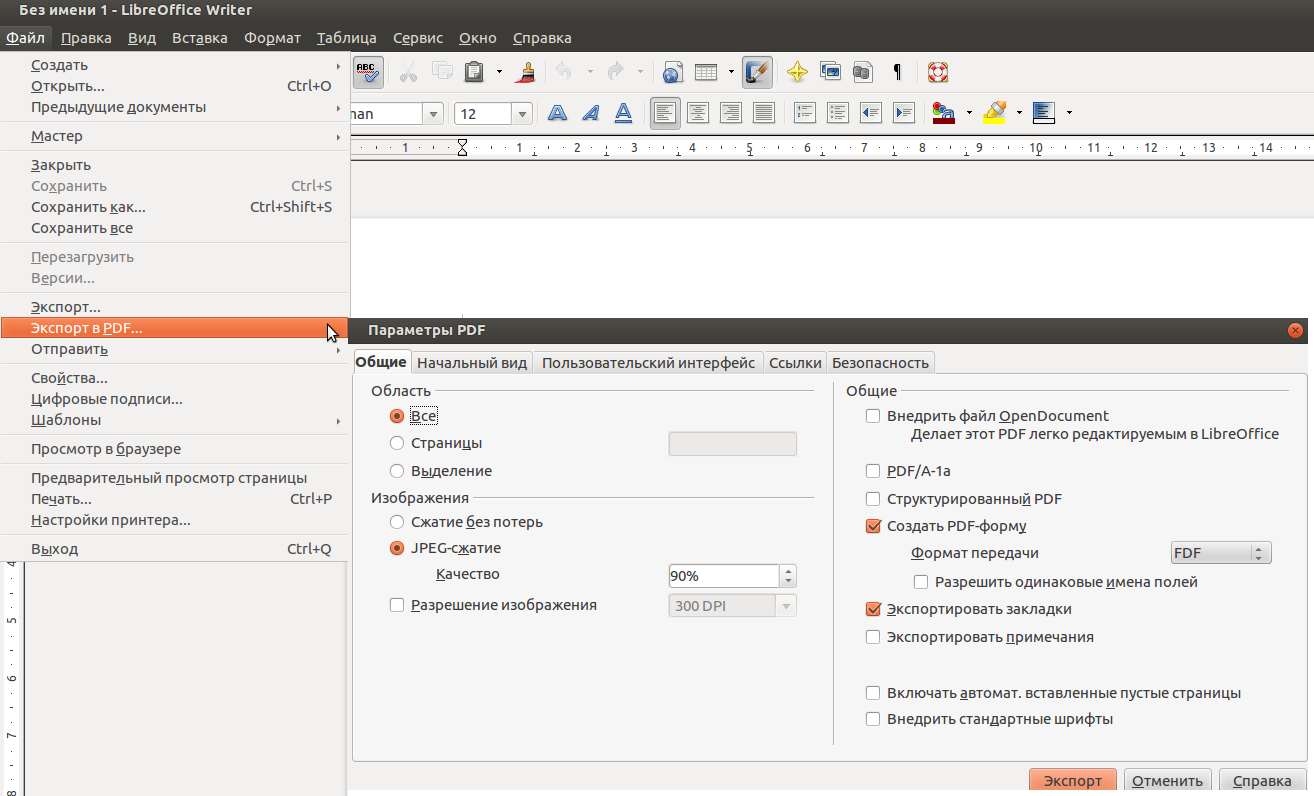Open the font size 12 dropdown
Viewport: 1314px width, 796px height.
[x=522, y=114]
